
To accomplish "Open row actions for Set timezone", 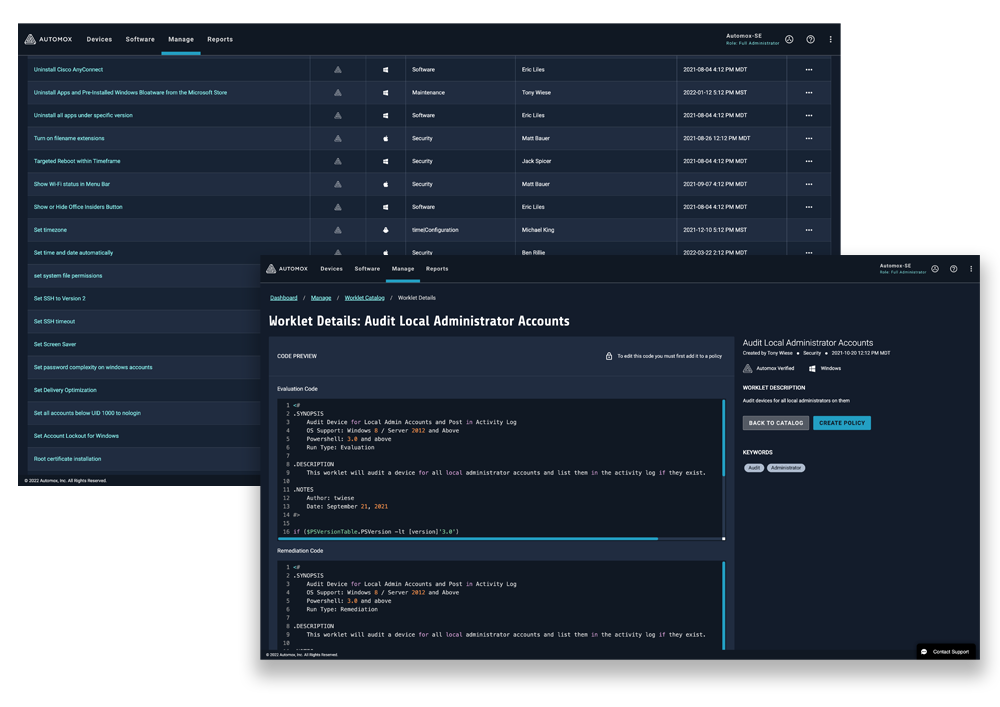I will pos(809,230).
